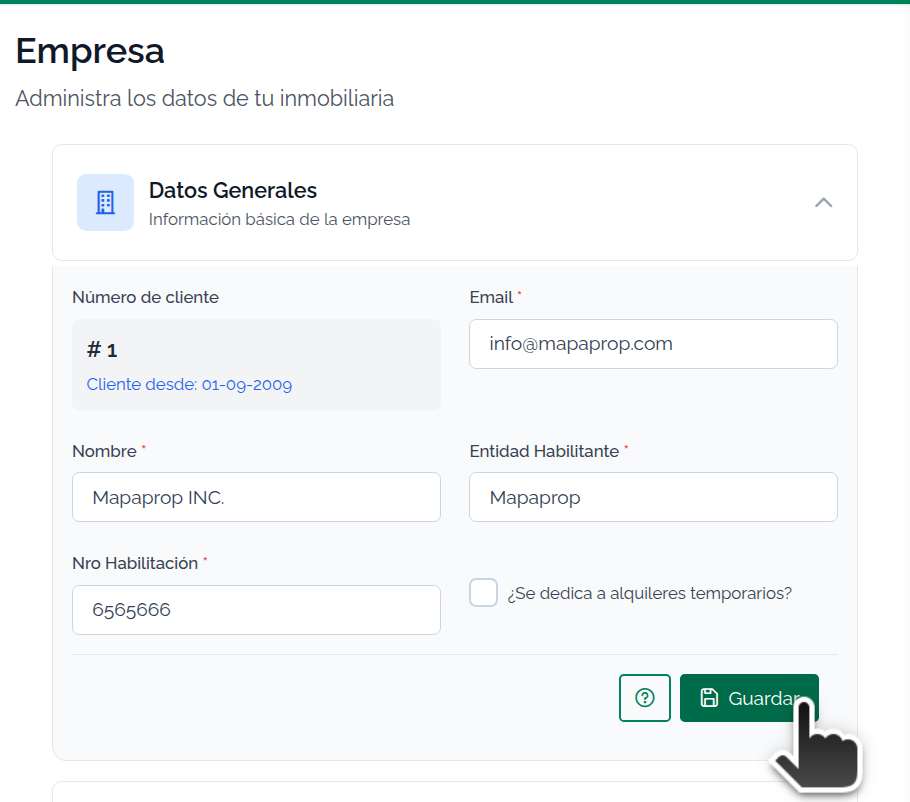
Task: Click the help question mark button
Action: [645, 698]
